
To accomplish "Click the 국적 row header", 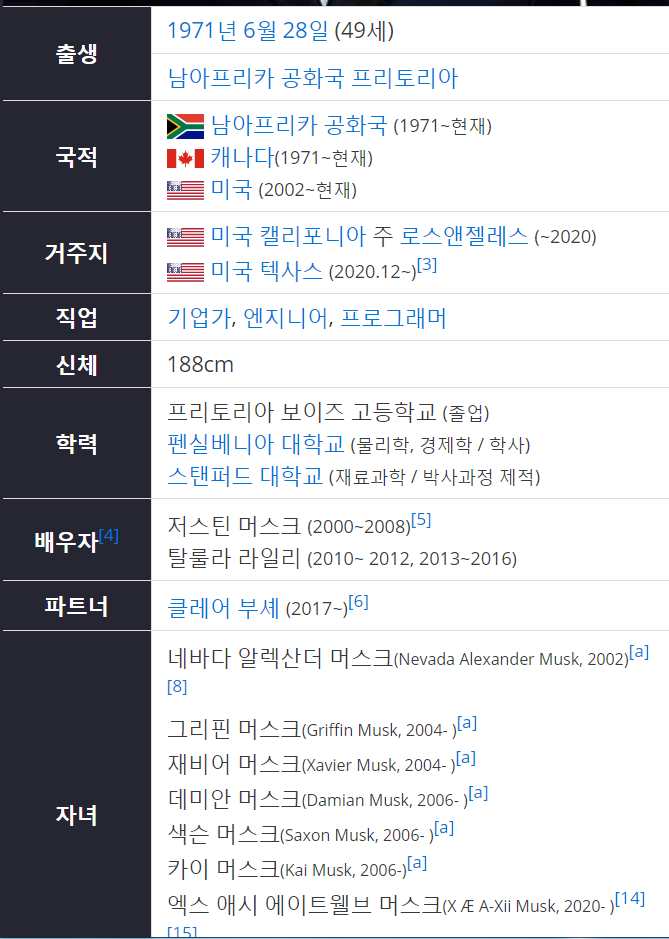I will [x=77, y=157].
